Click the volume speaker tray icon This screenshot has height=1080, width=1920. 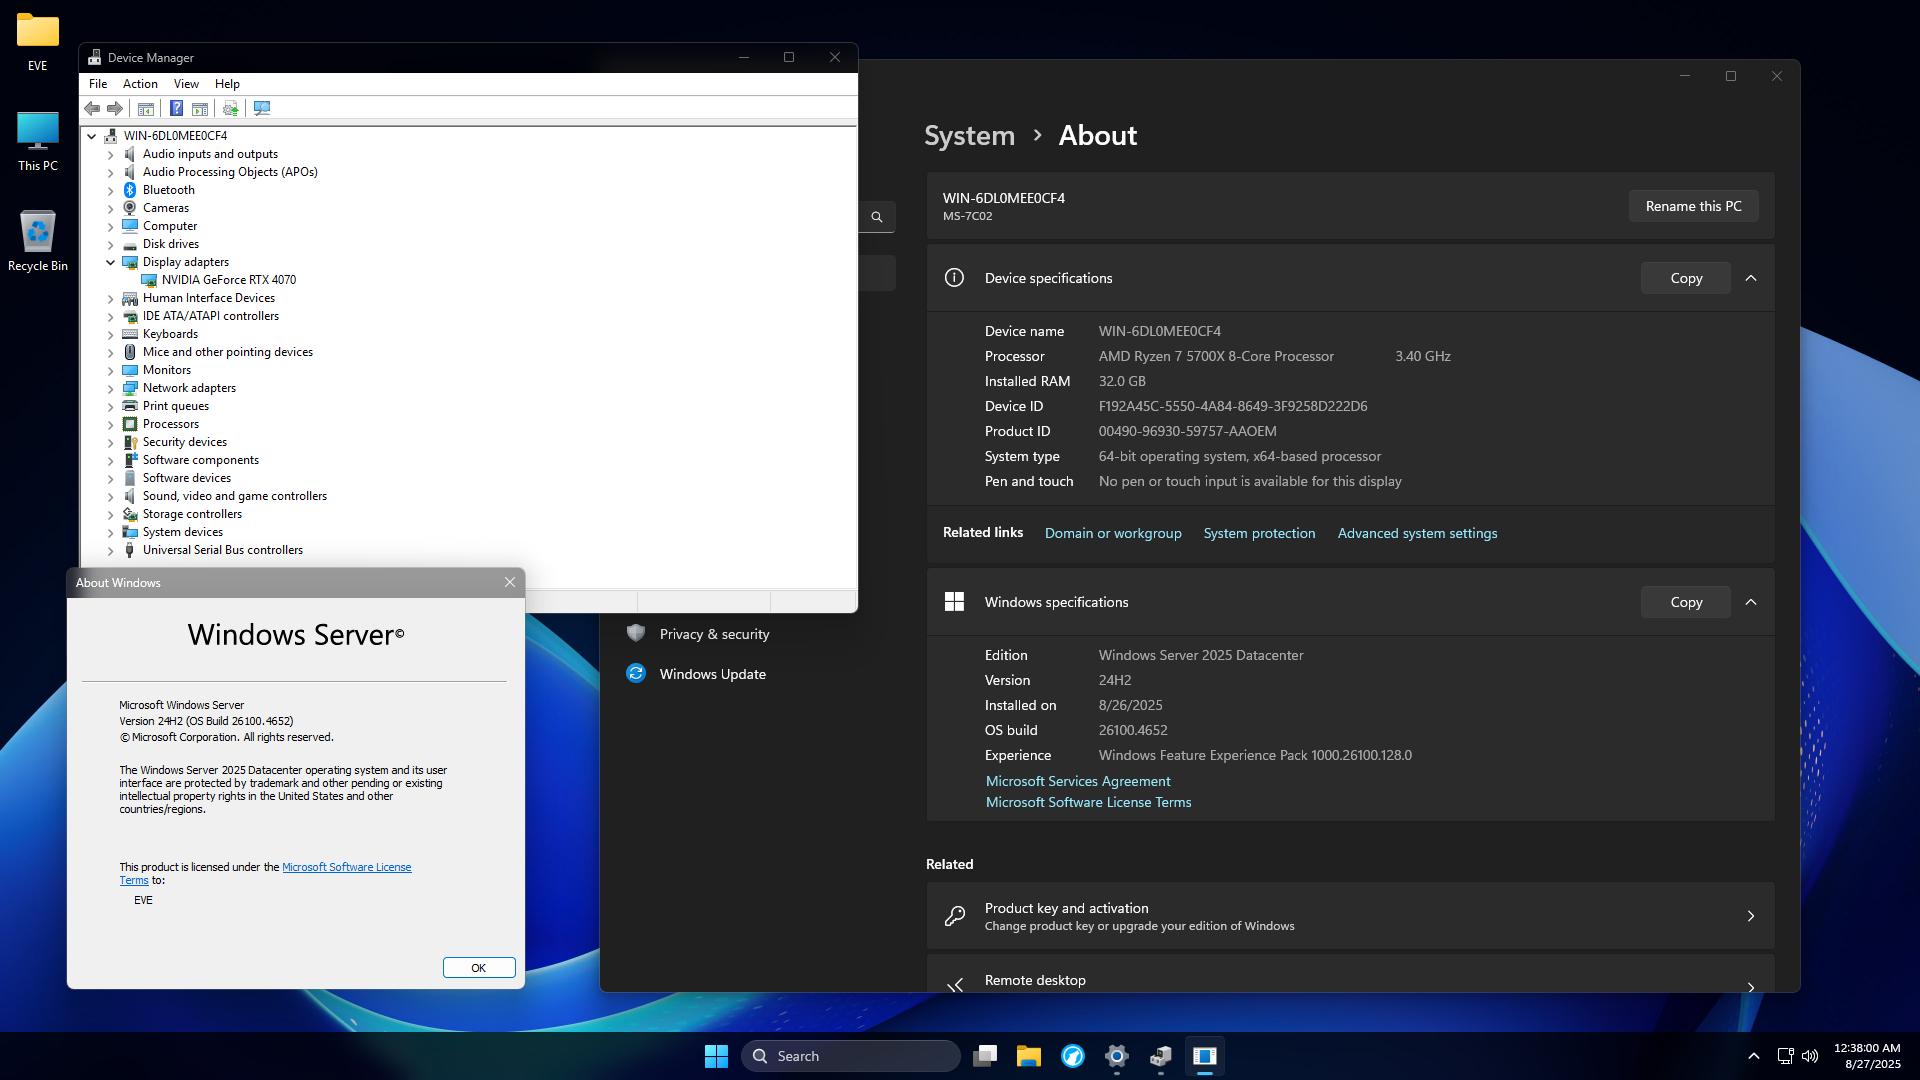click(1810, 1056)
